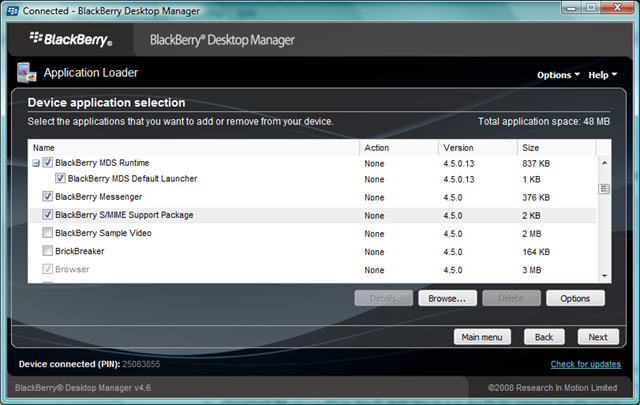Uncheck BlackBerry Messenger checkbox
640x405 pixels.
point(48,196)
